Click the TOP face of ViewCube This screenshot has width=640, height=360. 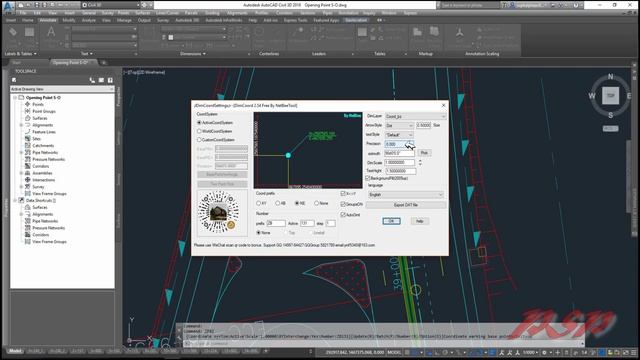[611, 96]
